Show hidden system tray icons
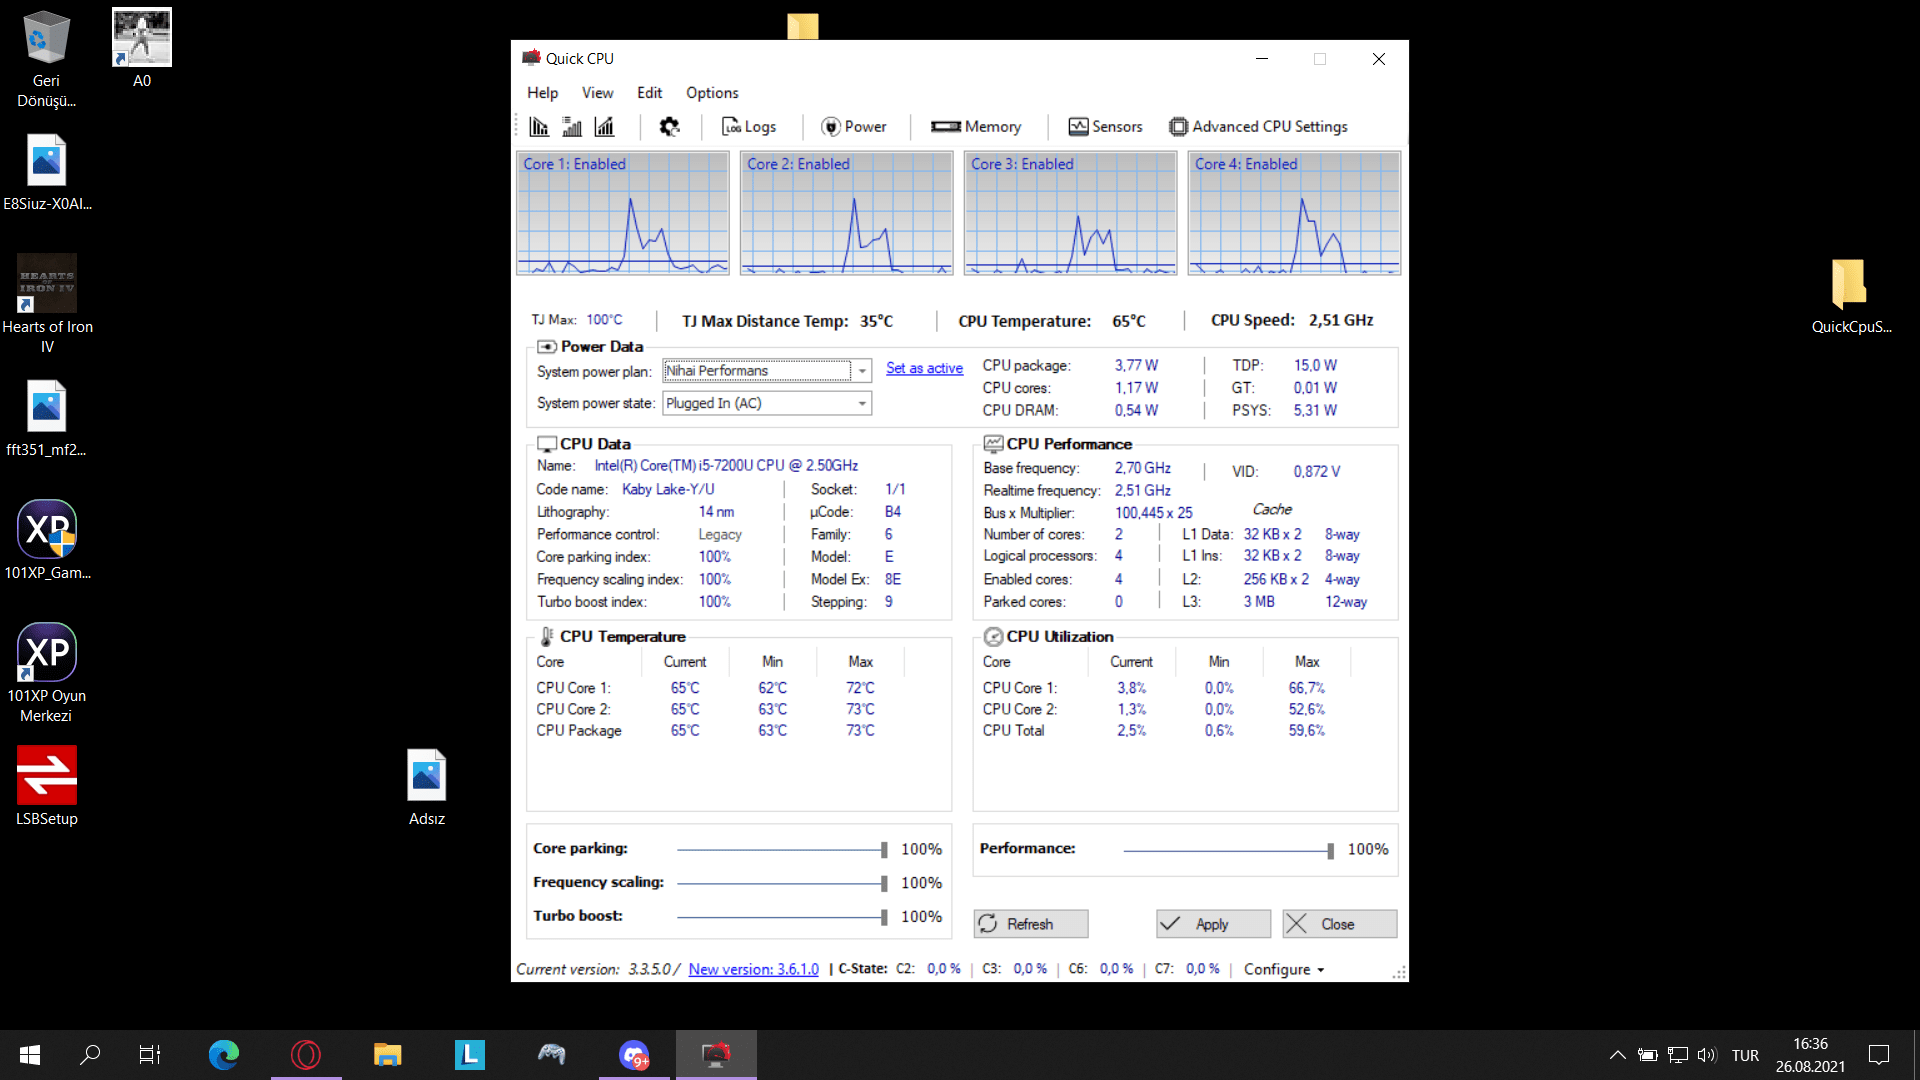 coord(1617,1055)
